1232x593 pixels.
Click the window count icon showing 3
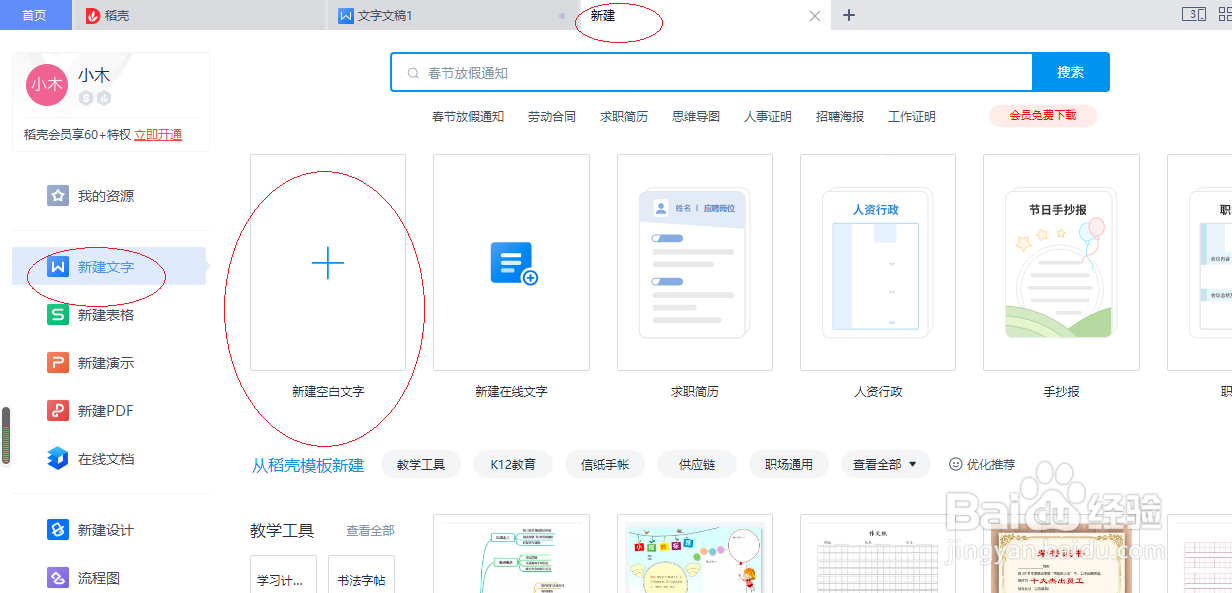coord(1194,14)
